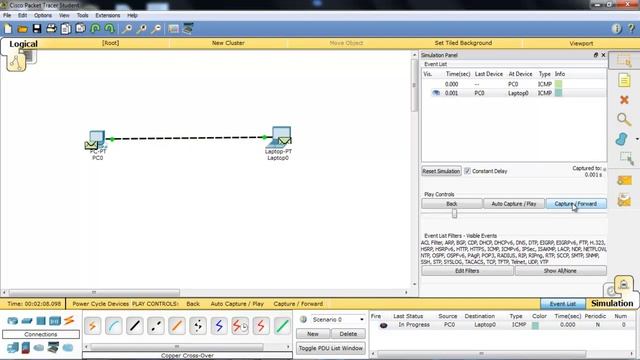Open the Extensions menu
The width and height of the screenshot is (640, 360).
coord(108,15)
